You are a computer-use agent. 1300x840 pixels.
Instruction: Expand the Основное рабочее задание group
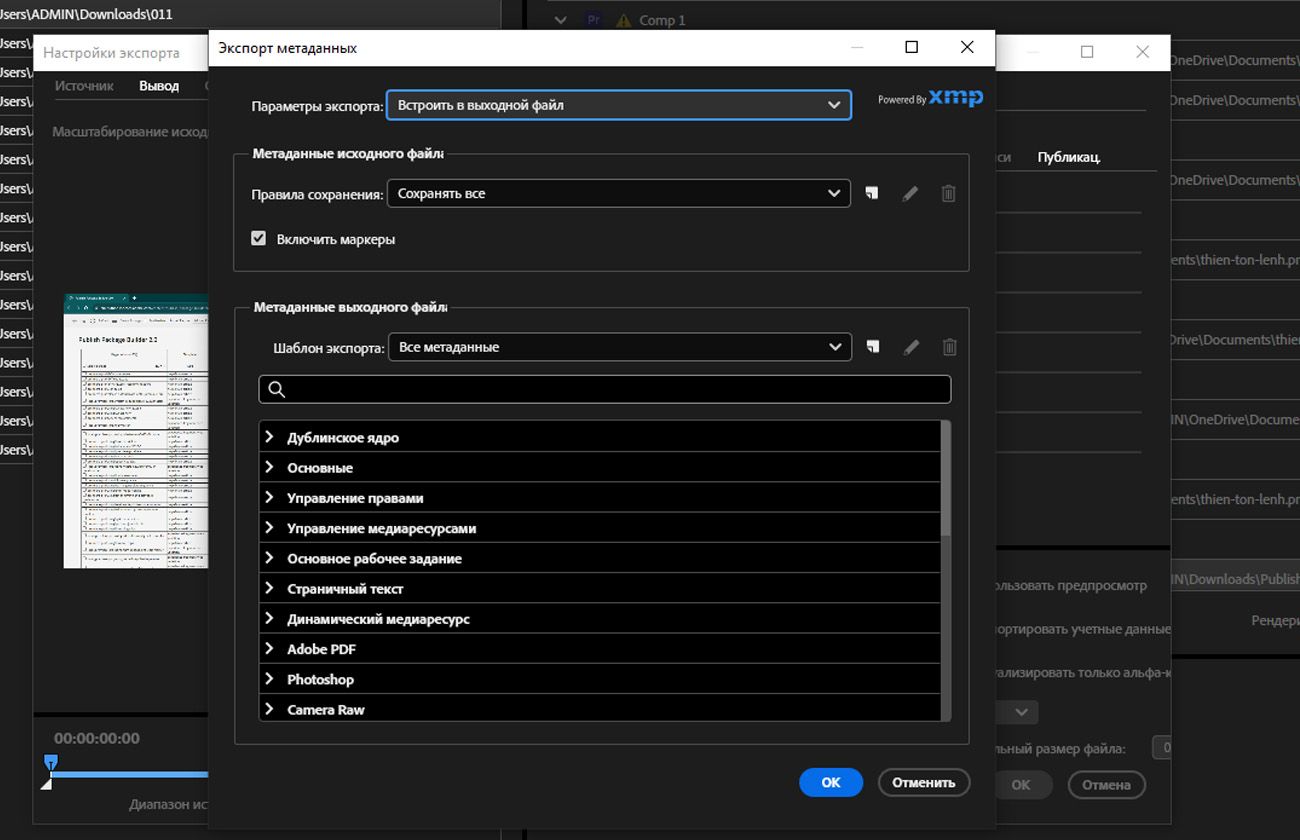(x=269, y=558)
